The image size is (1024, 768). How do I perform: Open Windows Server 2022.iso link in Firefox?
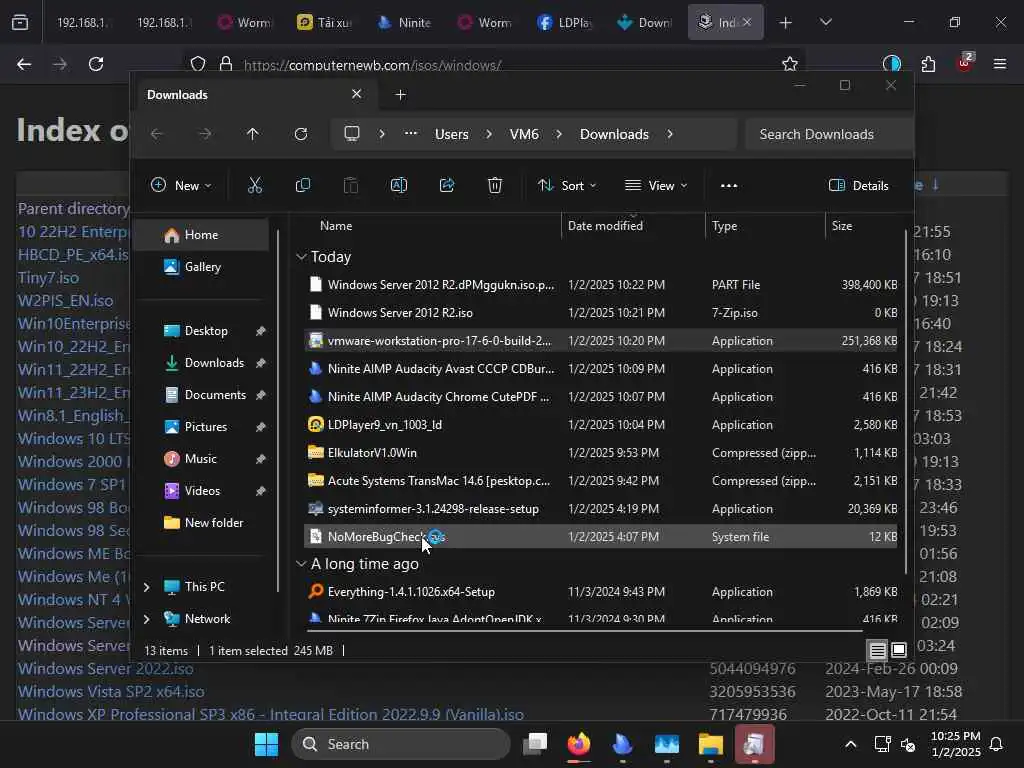click(x=106, y=669)
